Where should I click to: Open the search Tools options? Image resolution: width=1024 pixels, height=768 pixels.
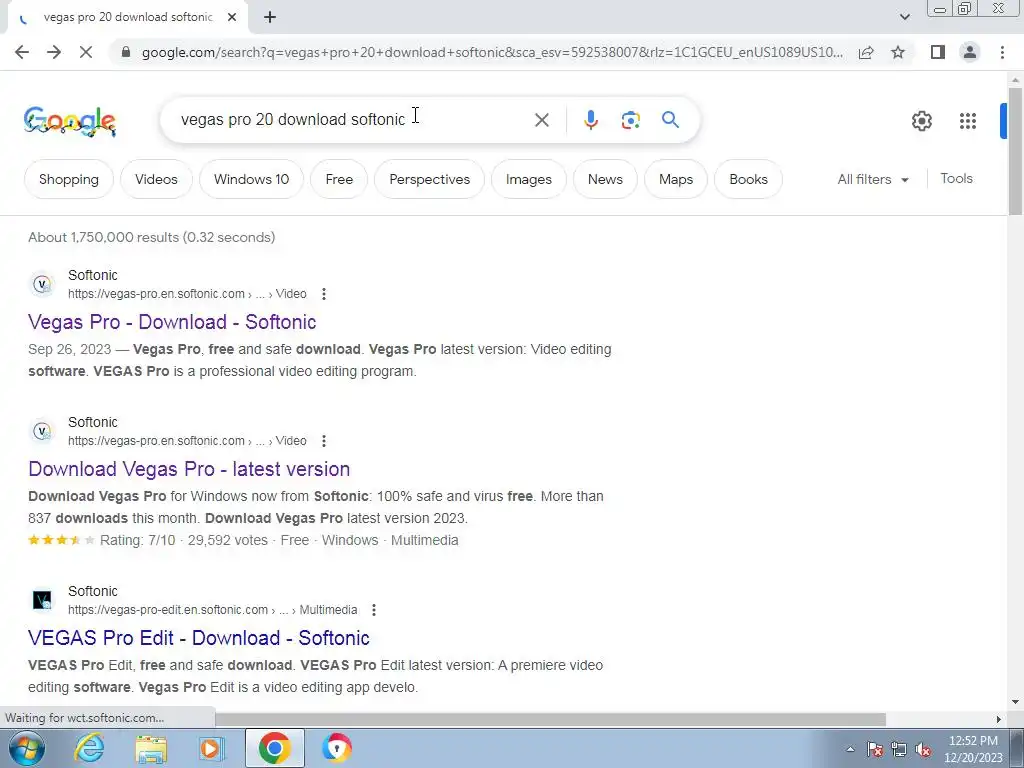(956, 178)
